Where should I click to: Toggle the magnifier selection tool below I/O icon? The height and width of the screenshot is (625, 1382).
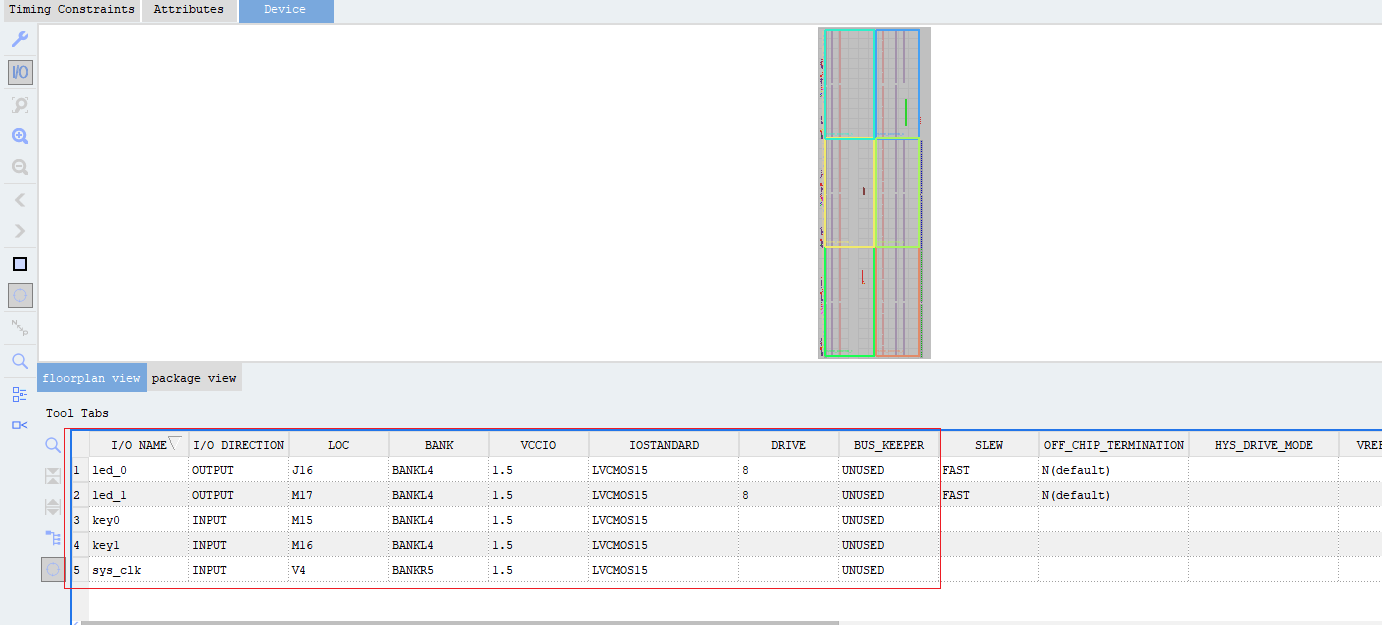tap(19, 104)
